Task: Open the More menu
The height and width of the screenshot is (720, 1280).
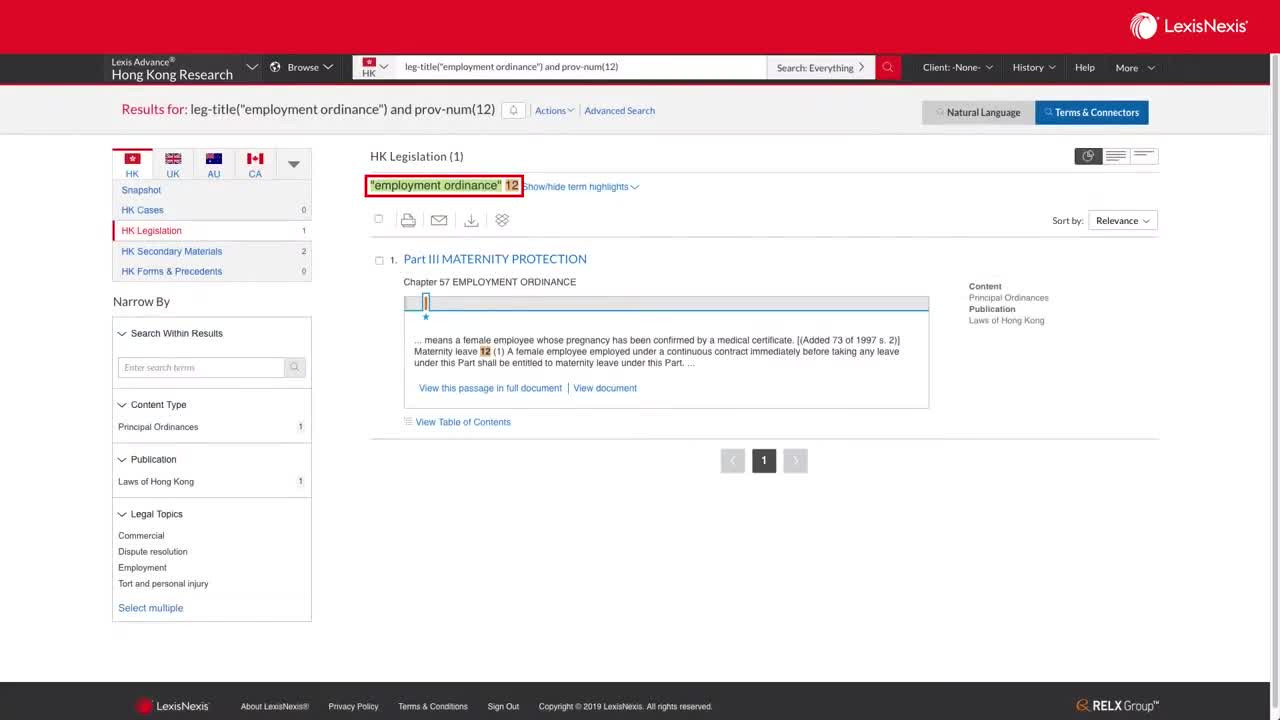Action: tap(1135, 67)
